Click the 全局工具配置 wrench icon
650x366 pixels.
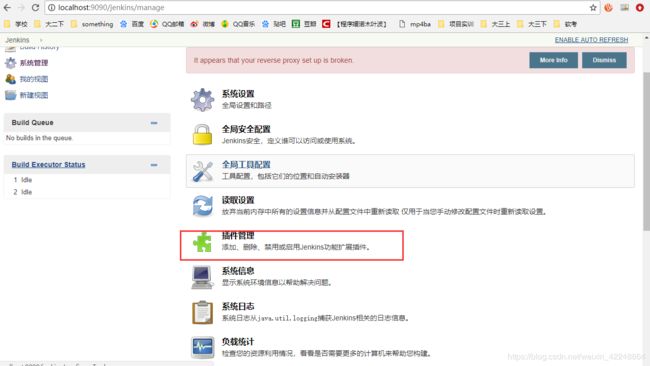pos(202,171)
